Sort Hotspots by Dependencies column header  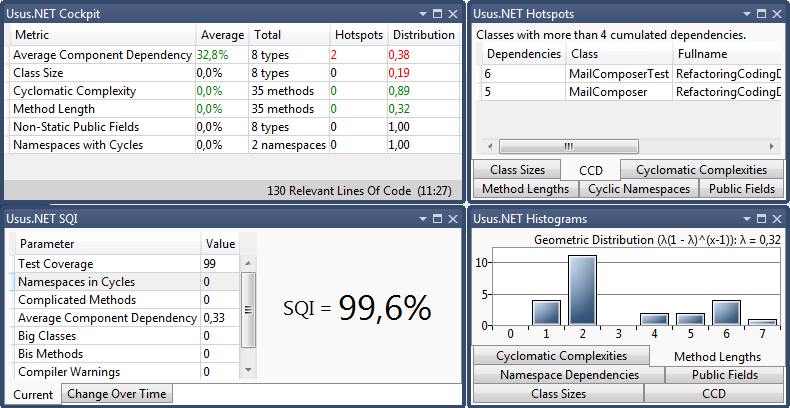[x=523, y=54]
